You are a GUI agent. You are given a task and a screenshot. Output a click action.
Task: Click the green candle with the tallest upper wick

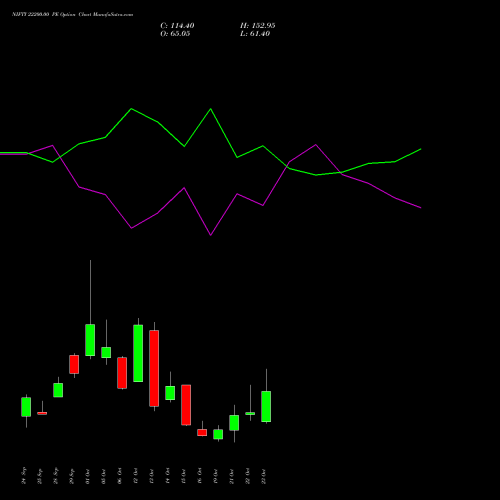click(x=90, y=340)
